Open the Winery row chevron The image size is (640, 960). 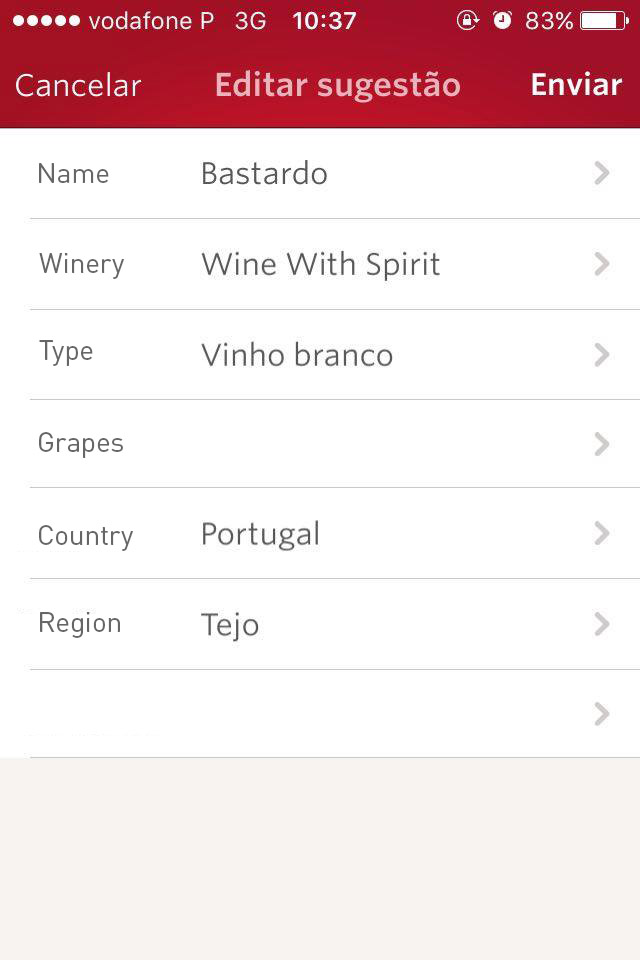point(602,264)
